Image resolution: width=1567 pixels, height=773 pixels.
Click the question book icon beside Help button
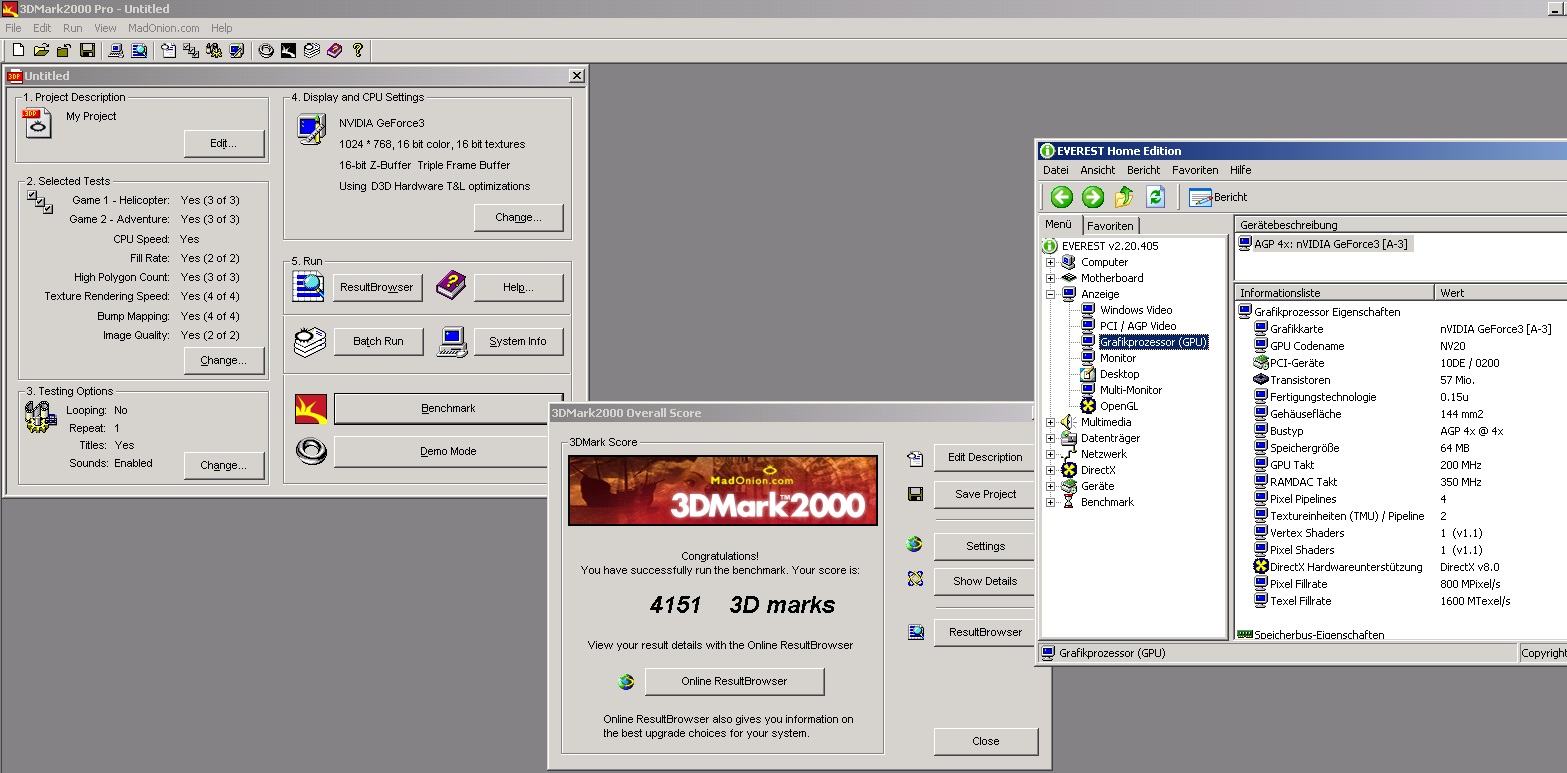click(x=451, y=287)
